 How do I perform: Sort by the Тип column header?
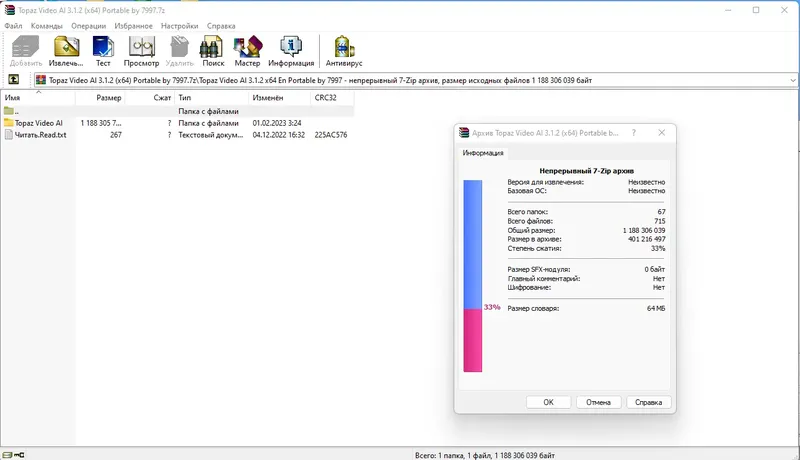(x=212, y=97)
